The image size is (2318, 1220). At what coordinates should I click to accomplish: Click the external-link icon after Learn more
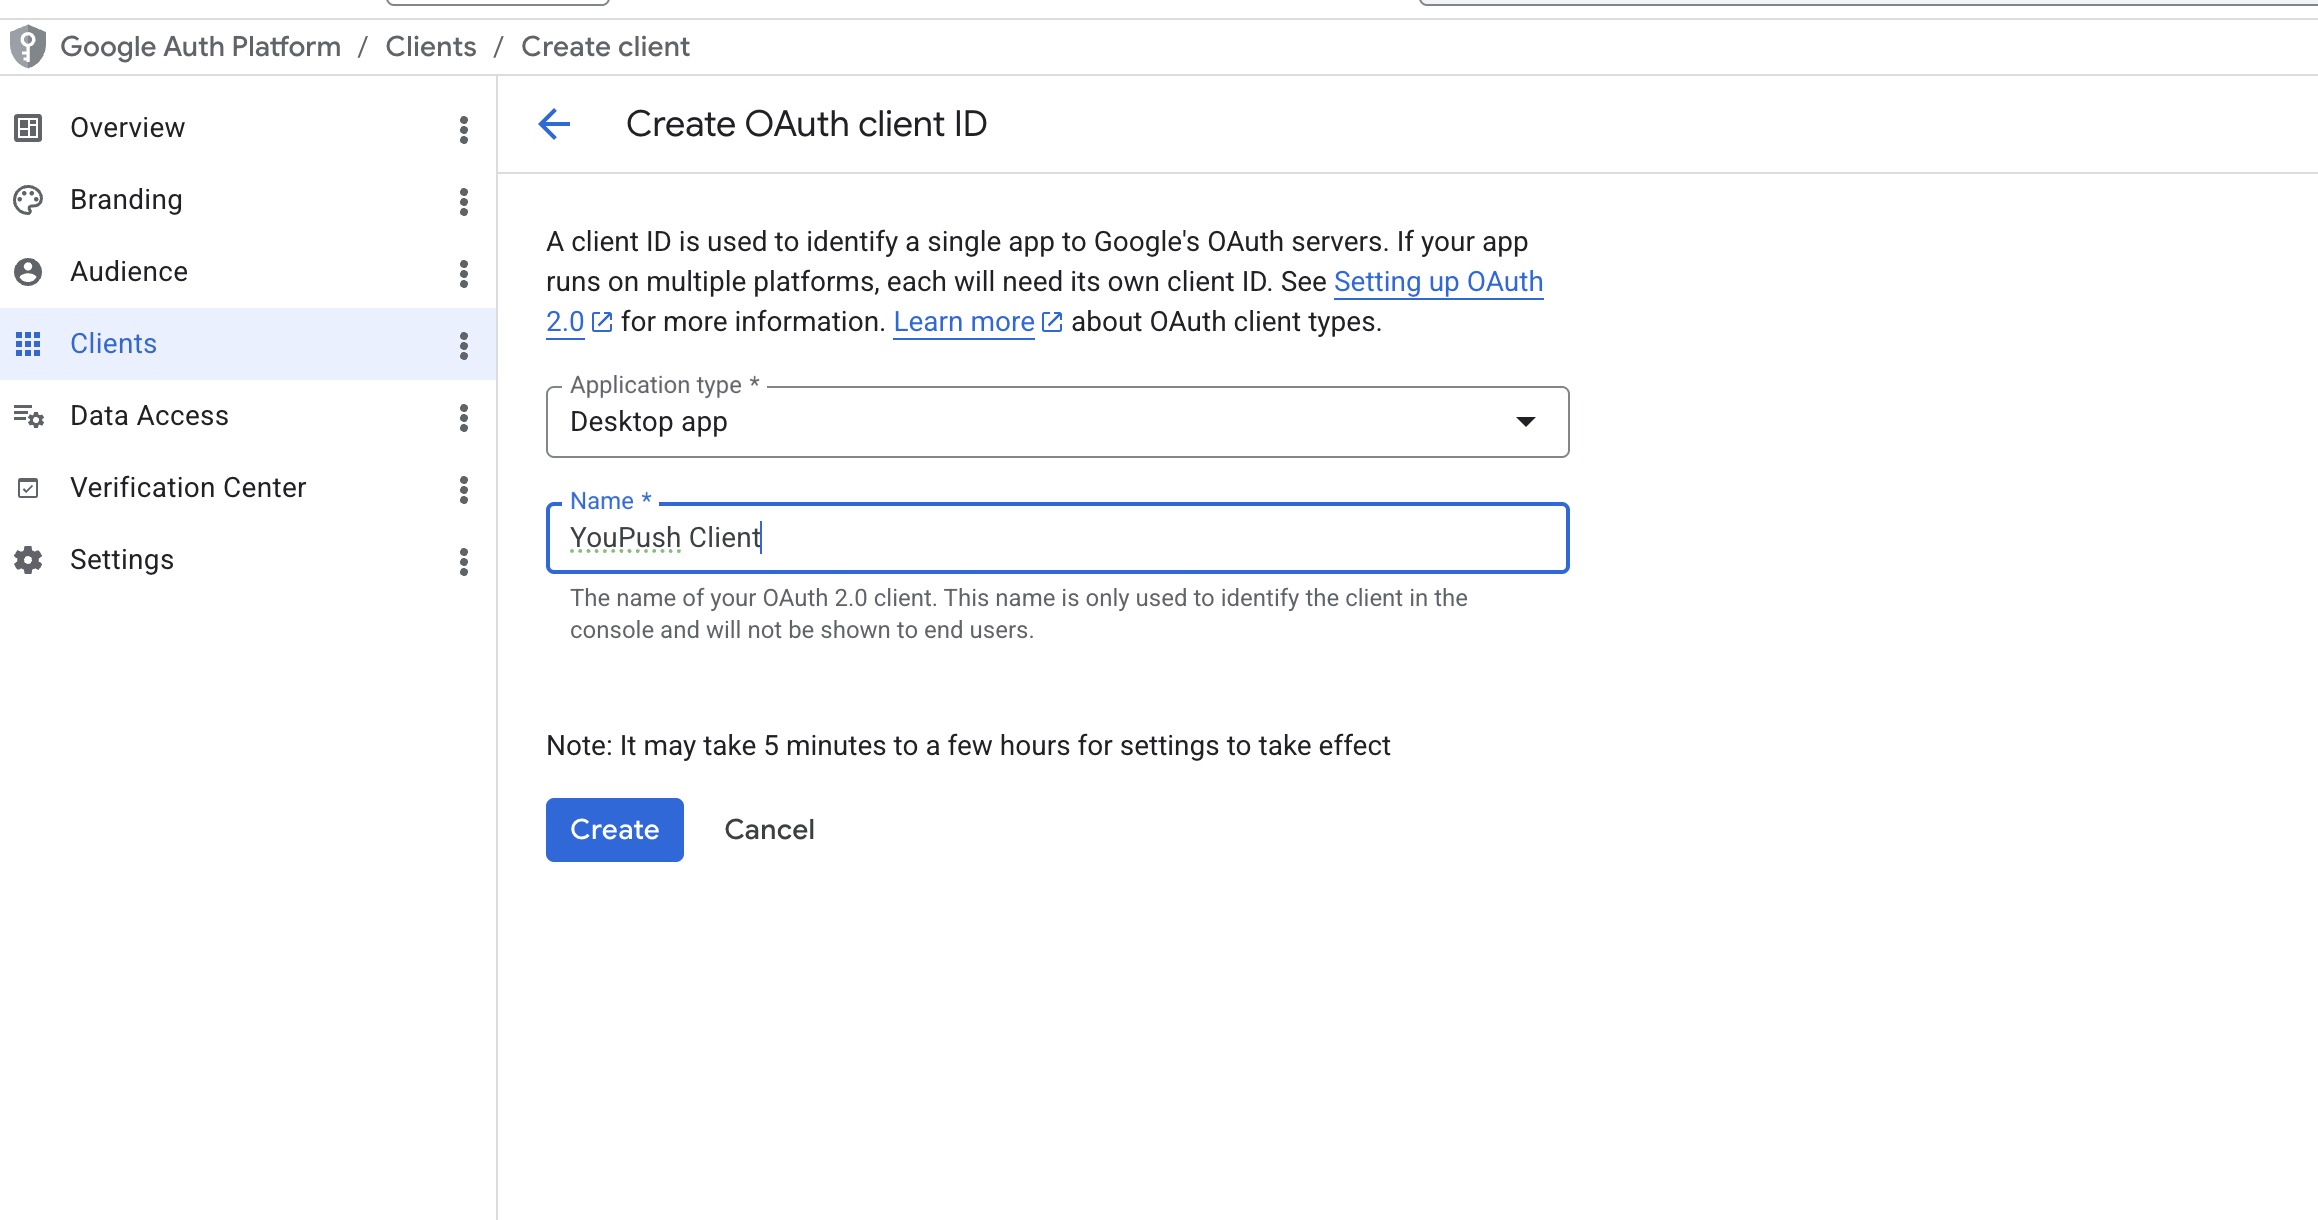click(x=1052, y=322)
